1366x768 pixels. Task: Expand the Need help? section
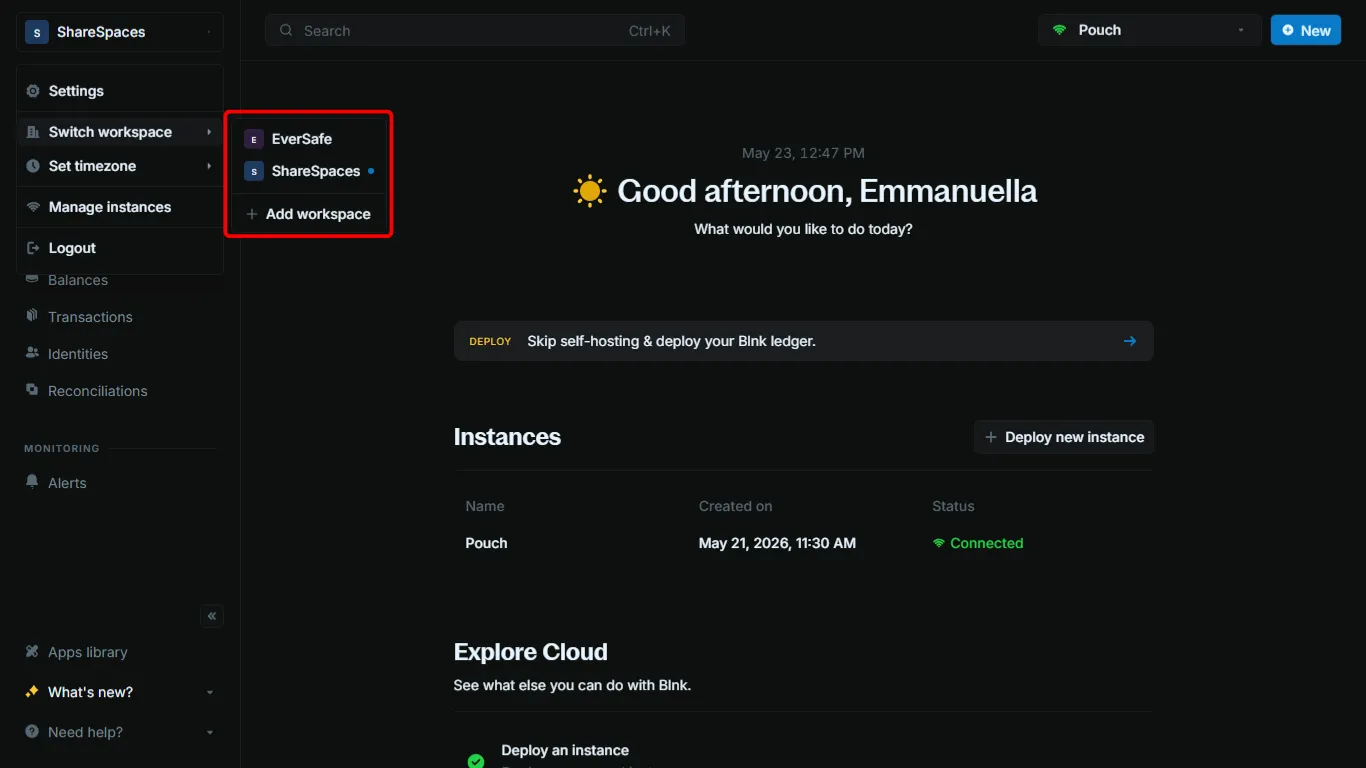coord(119,732)
